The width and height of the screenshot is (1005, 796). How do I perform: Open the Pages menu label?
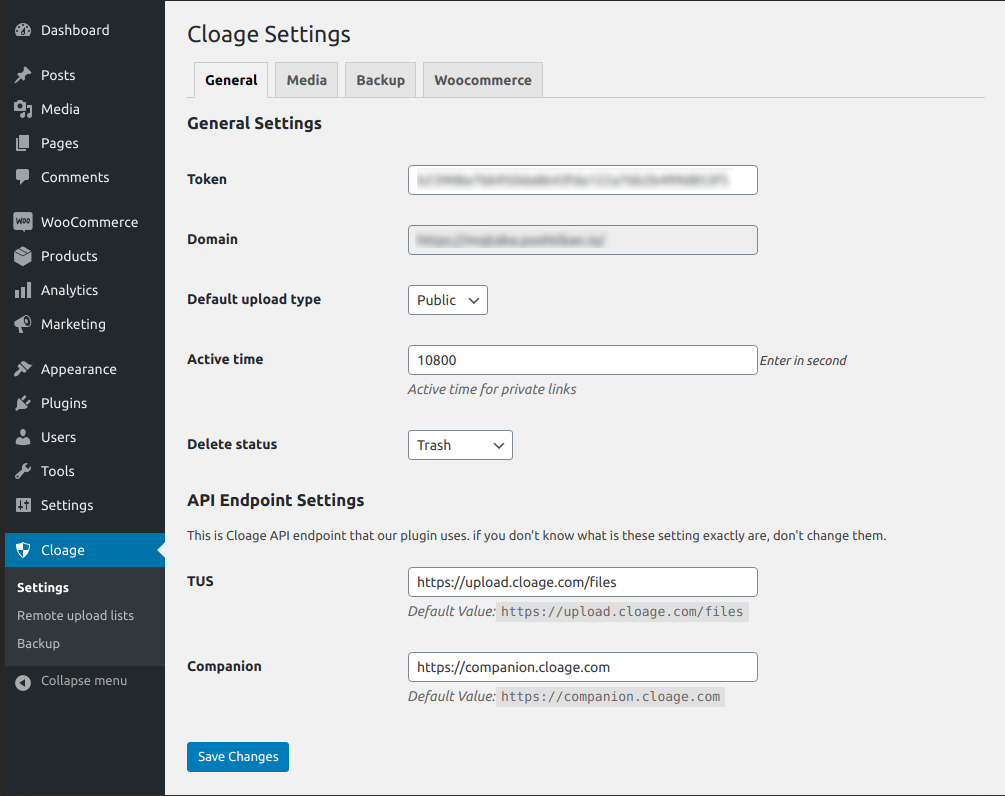tap(60, 143)
